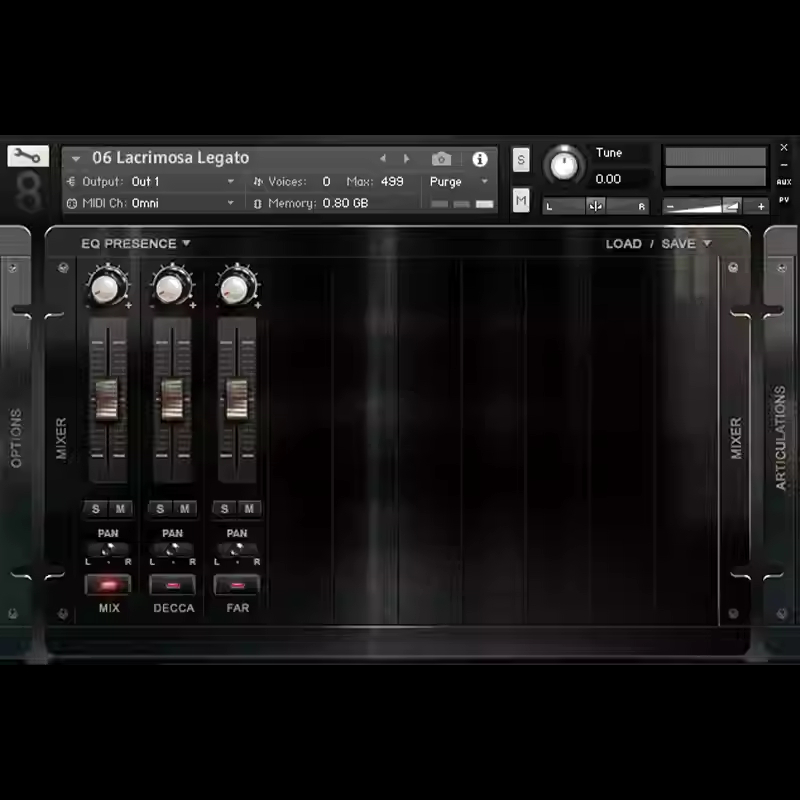800x800 pixels.
Task: Open the ARTICULATIONS side tab
Action: [x=781, y=438]
